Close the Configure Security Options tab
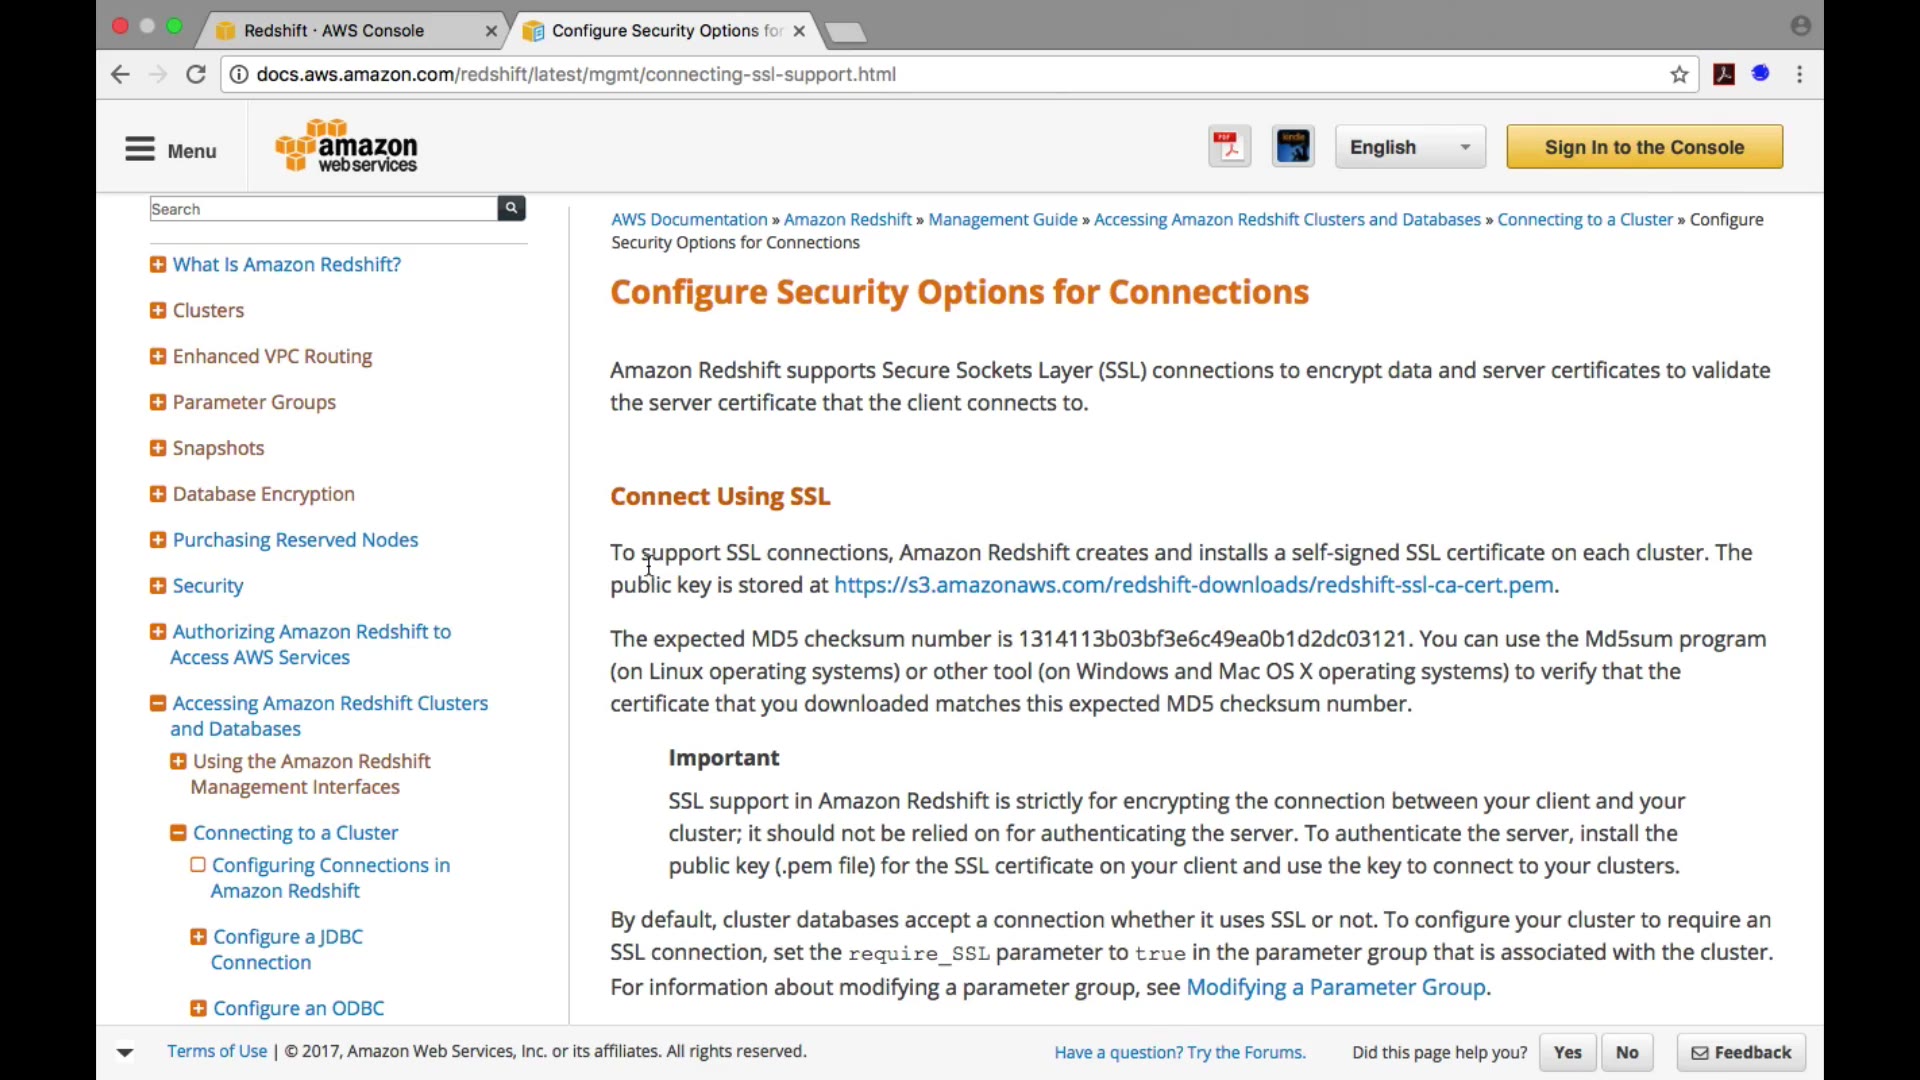 799,31
